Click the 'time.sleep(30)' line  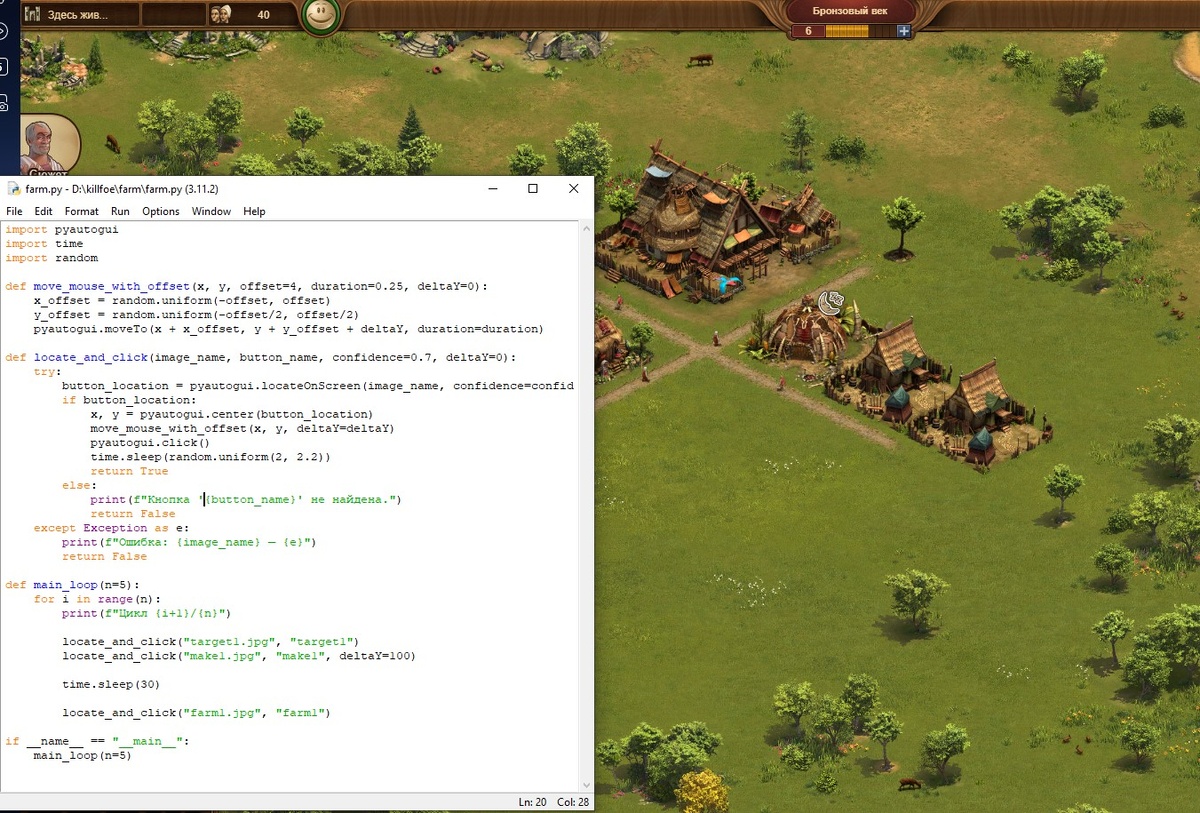(x=111, y=684)
